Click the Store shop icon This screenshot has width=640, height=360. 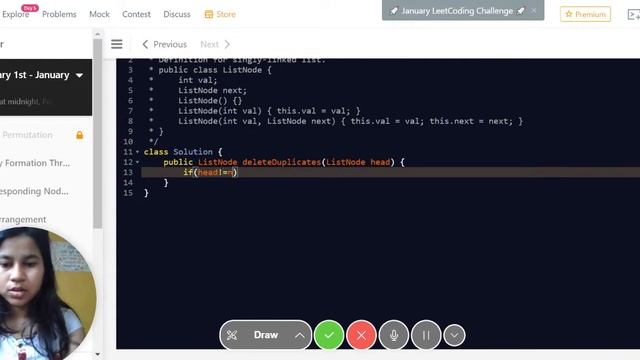[209, 14]
